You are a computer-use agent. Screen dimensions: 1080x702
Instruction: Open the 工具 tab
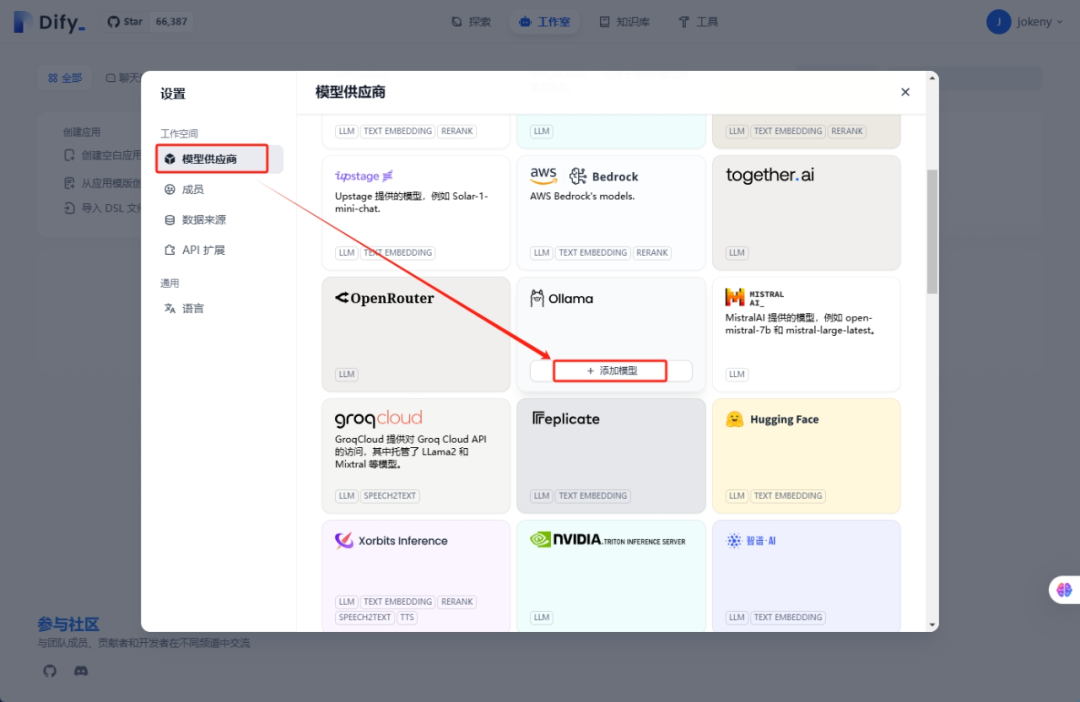point(698,22)
